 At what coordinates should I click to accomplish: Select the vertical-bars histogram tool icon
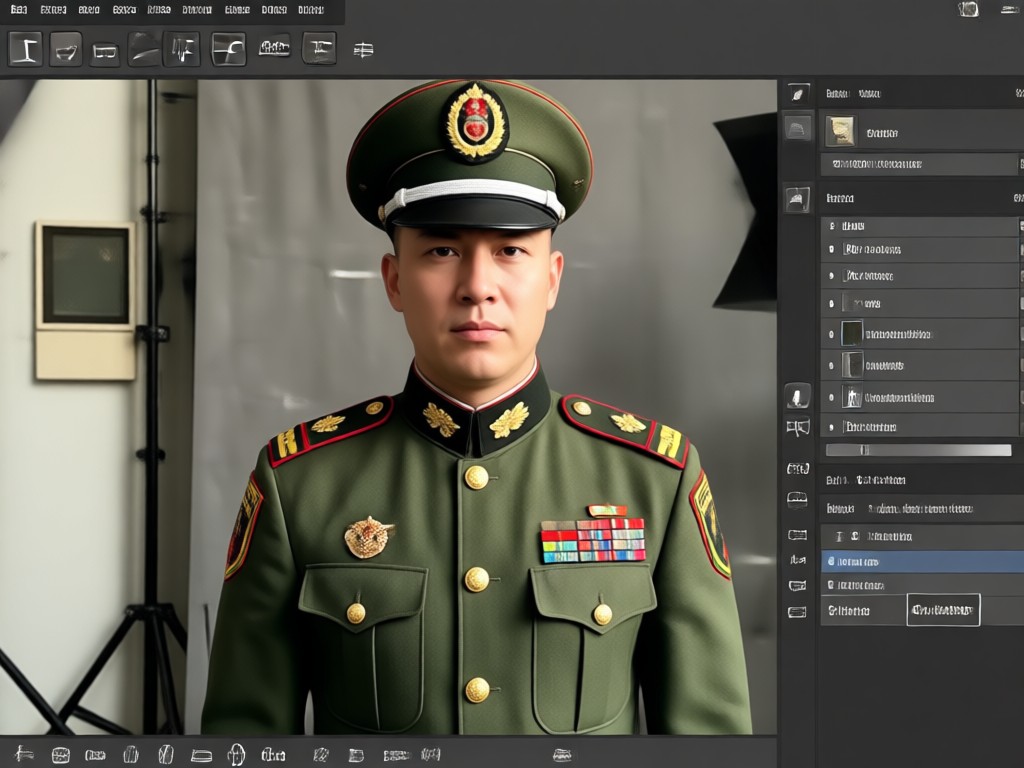point(182,49)
